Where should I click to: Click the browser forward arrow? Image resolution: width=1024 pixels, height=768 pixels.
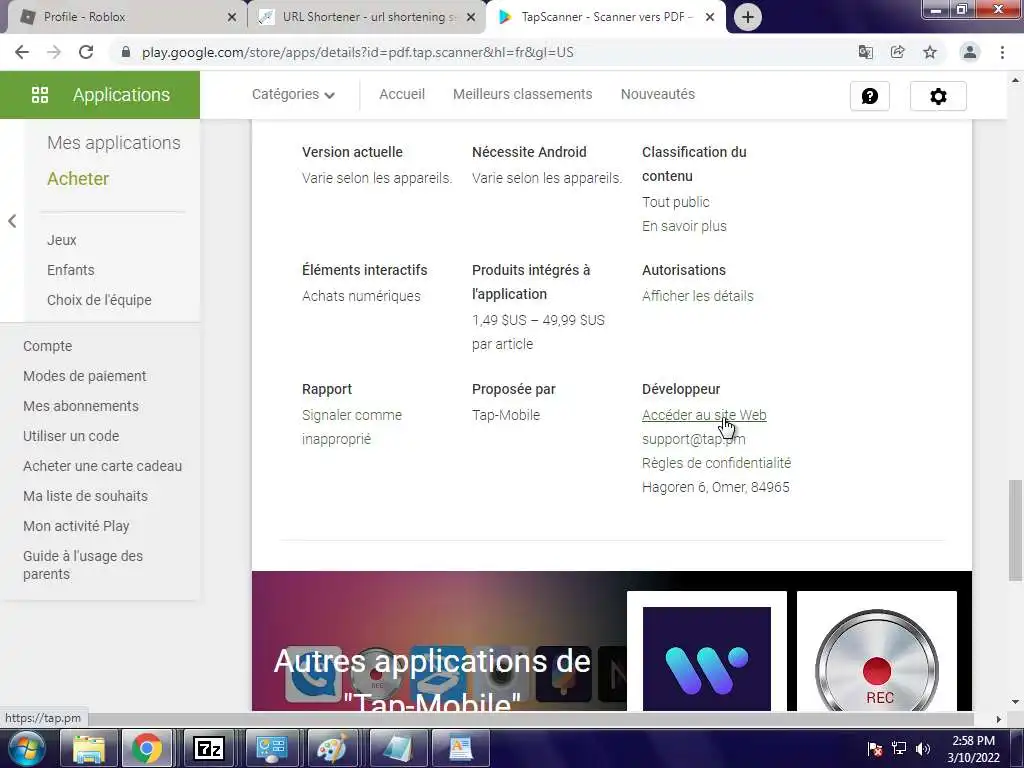pos(54,52)
